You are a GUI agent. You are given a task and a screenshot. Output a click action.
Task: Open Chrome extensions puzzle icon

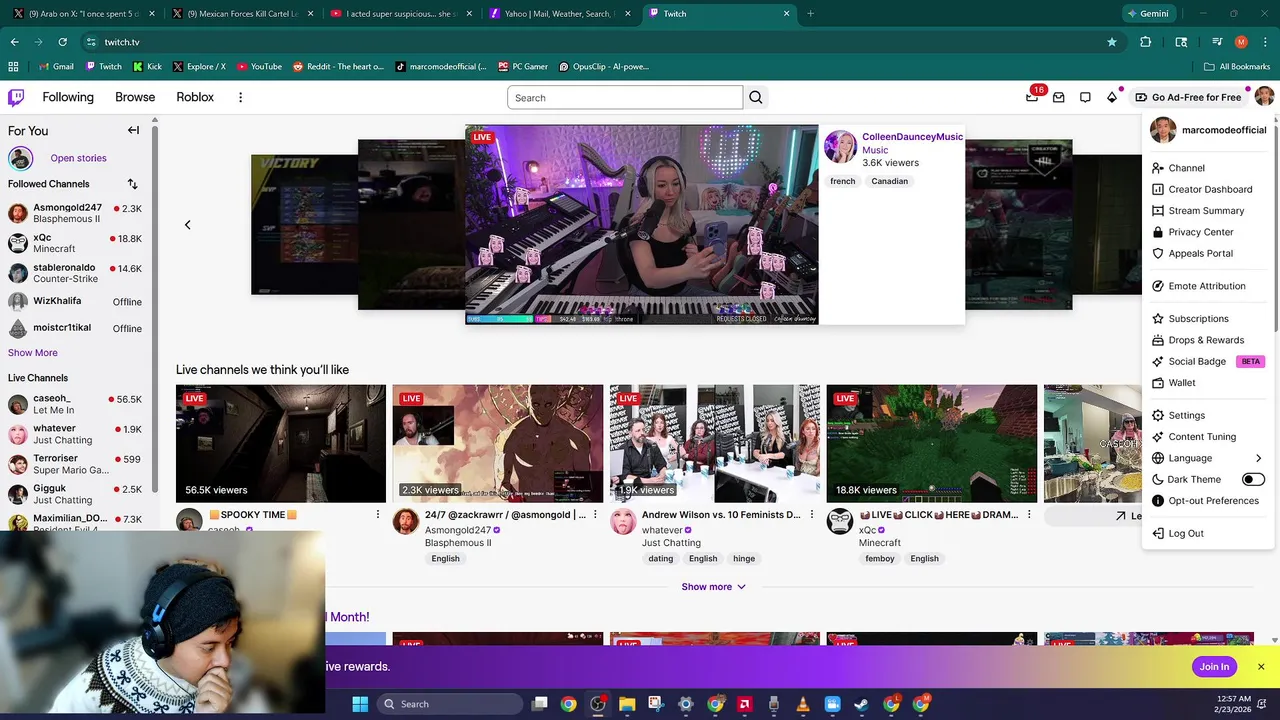point(1146,42)
